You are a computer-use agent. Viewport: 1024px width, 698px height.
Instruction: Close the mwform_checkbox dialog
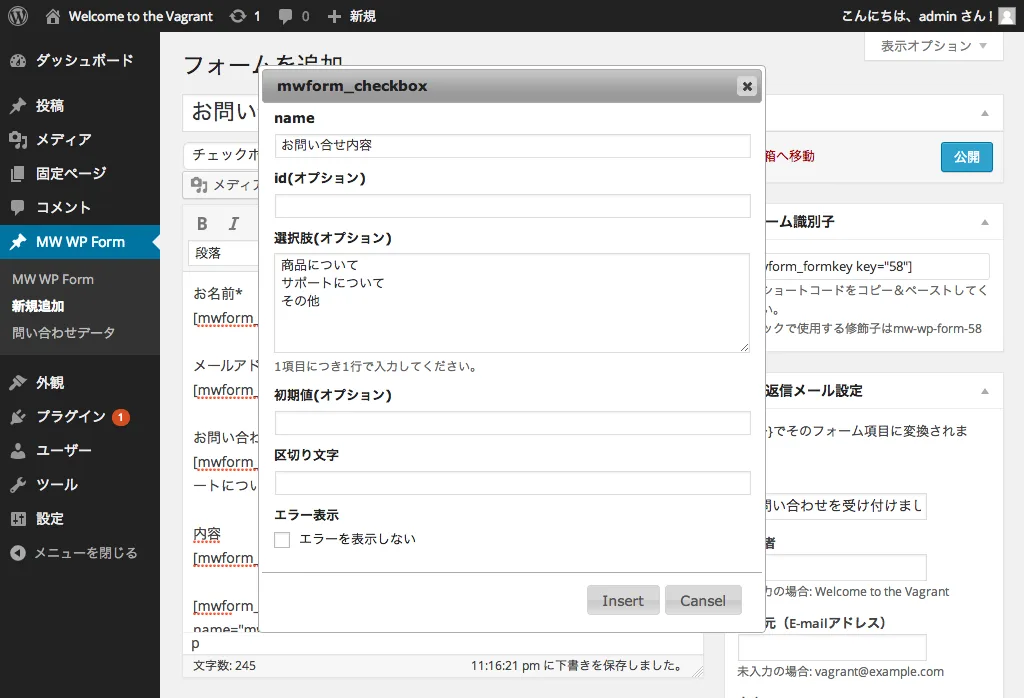[x=747, y=86]
